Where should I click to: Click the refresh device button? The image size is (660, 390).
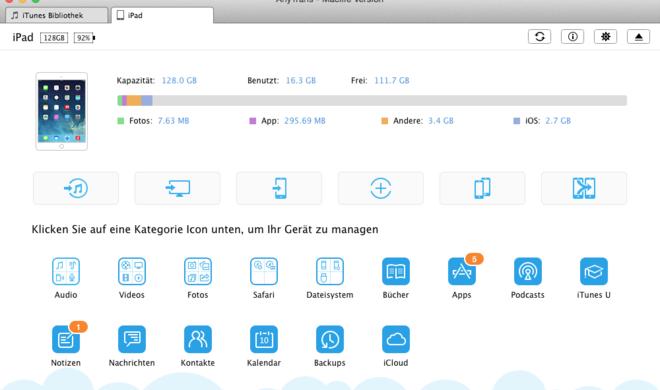click(540, 37)
